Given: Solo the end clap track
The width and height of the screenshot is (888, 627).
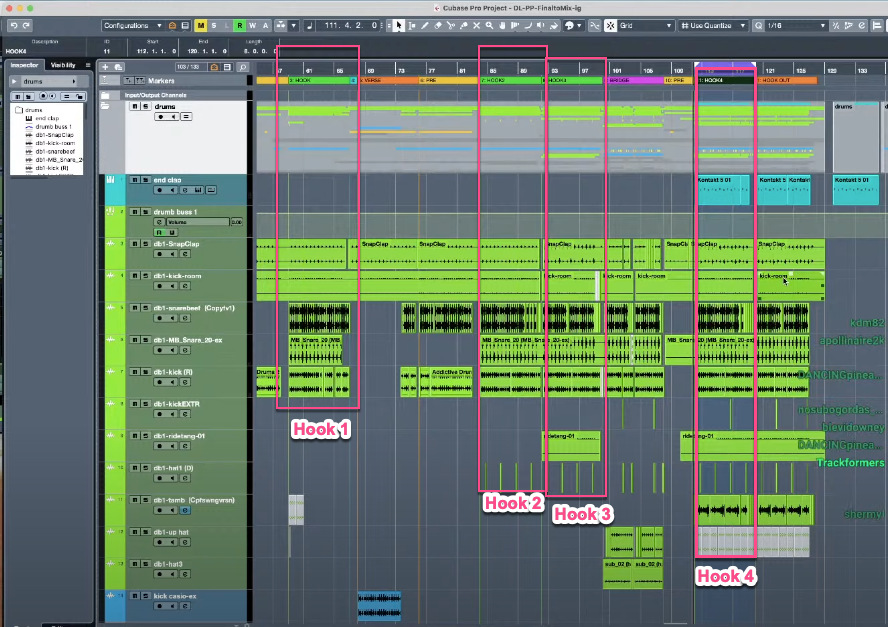Looking at the screenshot, I should (145, 179).
